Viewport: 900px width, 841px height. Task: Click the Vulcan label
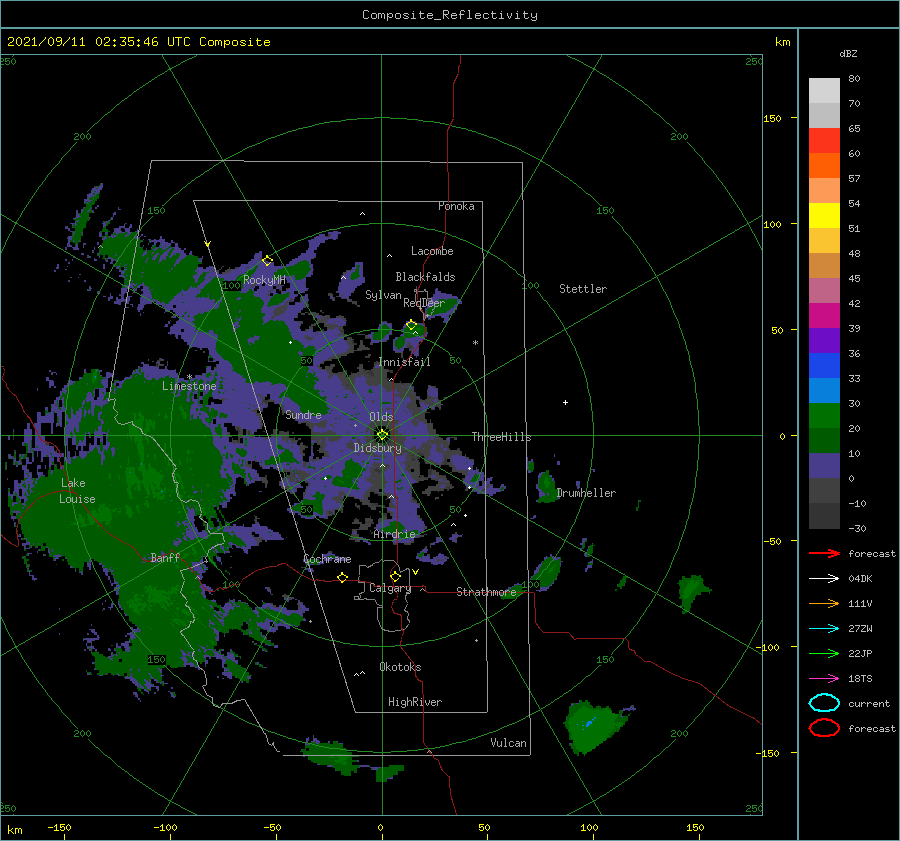(x=508, y=743)
